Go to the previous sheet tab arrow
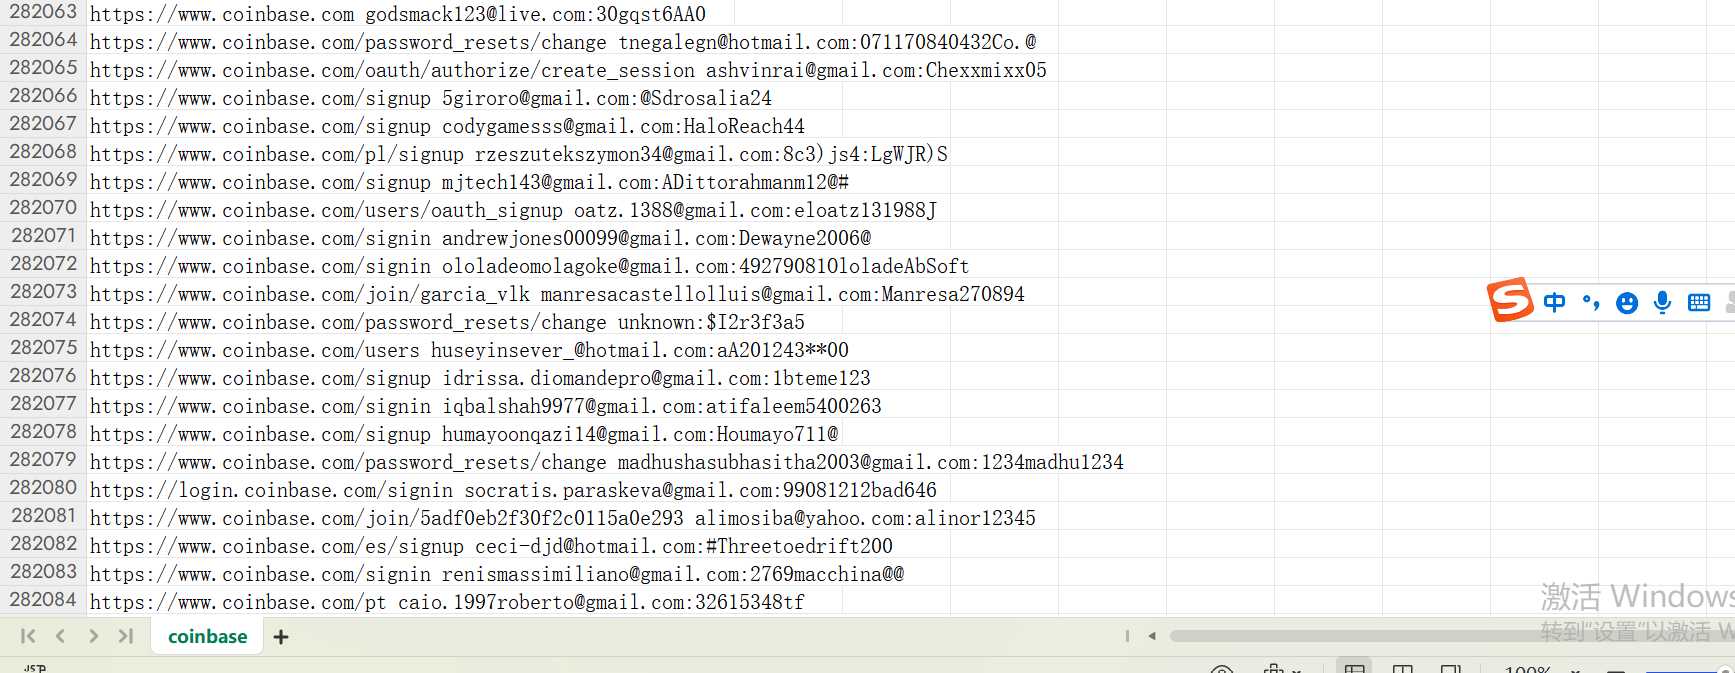 coord(61,636)
